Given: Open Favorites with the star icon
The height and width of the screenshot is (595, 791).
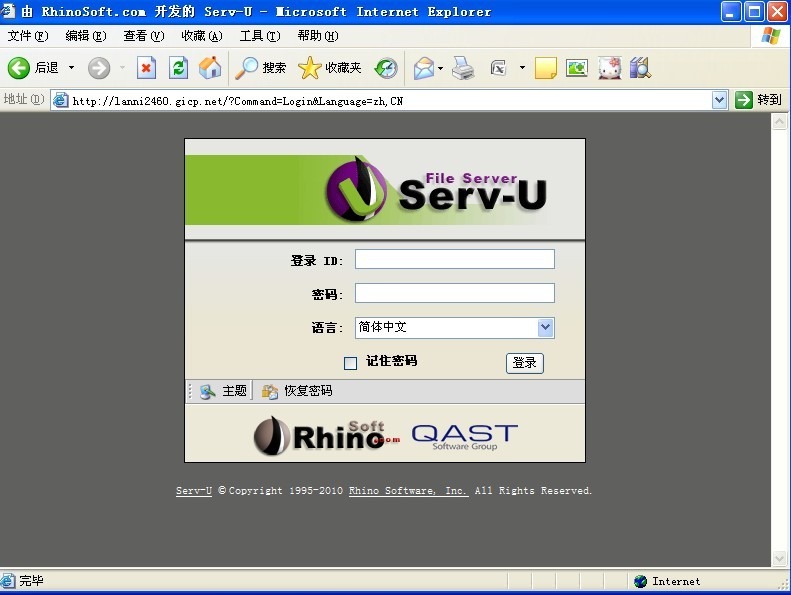Looking at the screenshot, I should pyautogui.click(x=309, y=68).
